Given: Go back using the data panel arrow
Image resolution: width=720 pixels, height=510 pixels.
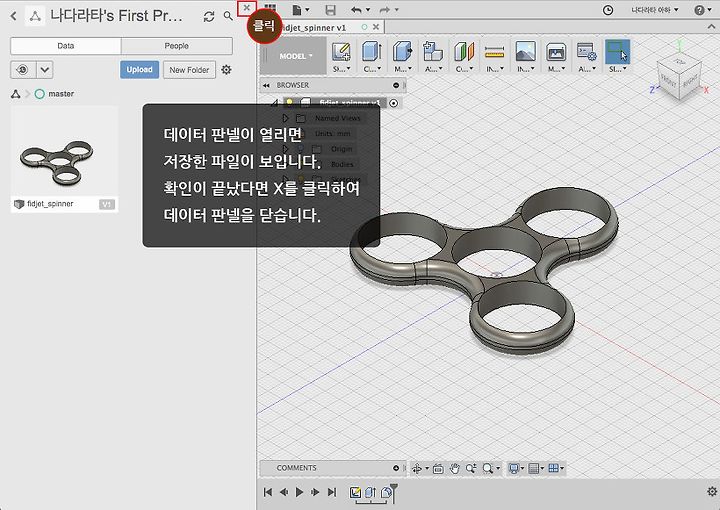Looking at the screenshot, I should (x=13, y=16).
